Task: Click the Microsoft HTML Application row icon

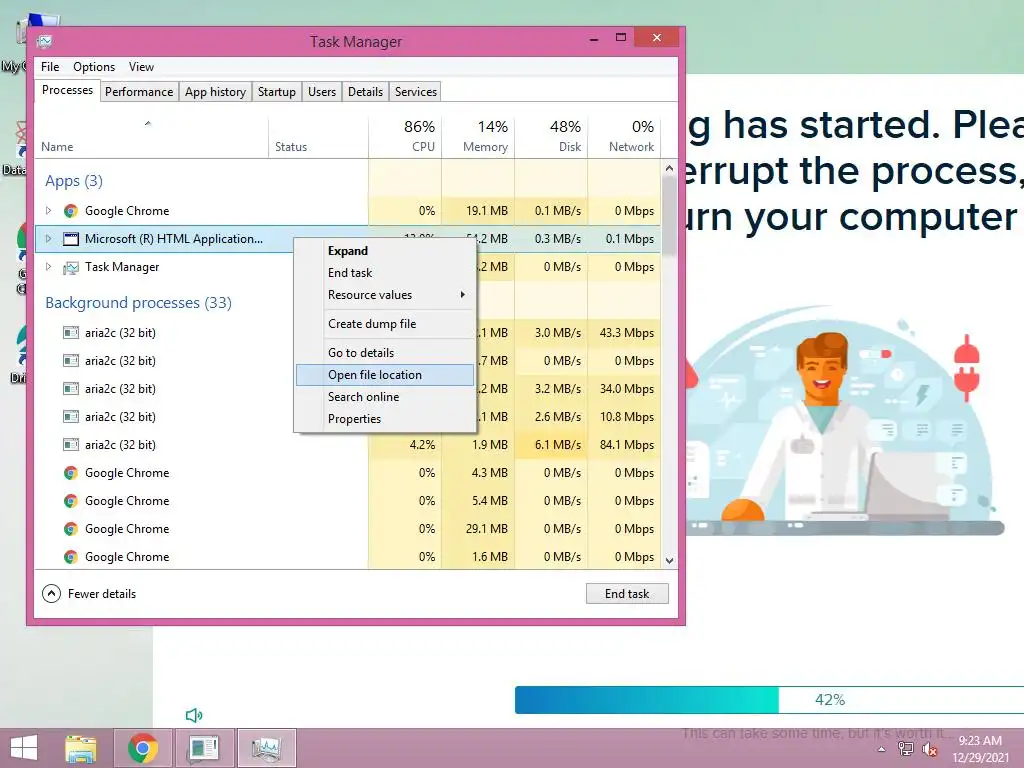Action: (x=71, y=239)
